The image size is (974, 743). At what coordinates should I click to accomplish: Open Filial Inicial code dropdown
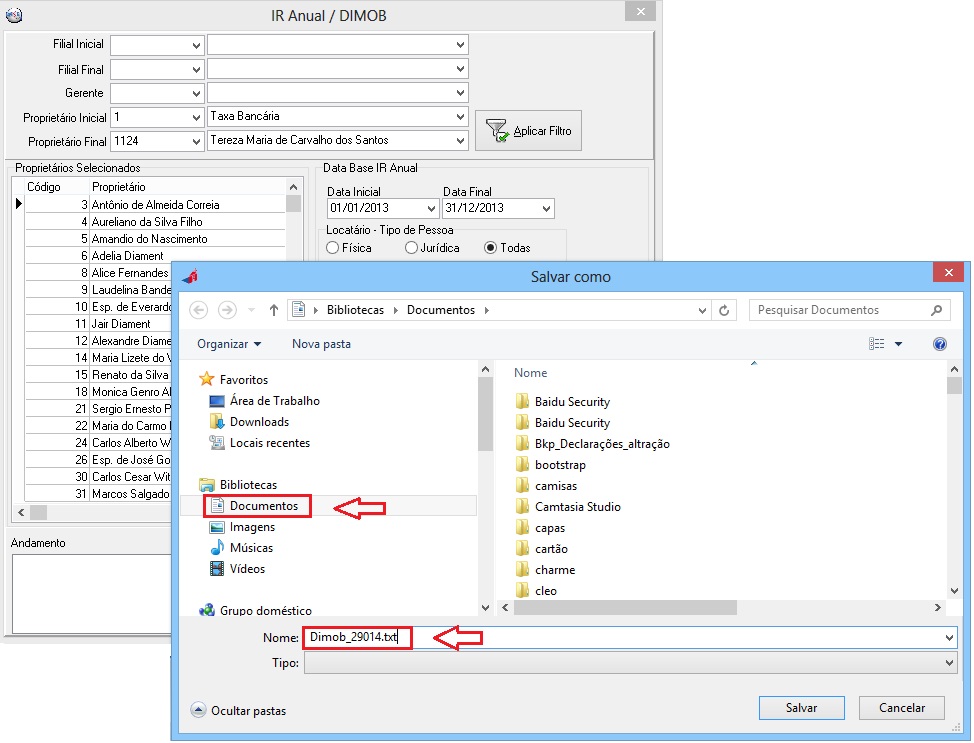click(196, 45)
